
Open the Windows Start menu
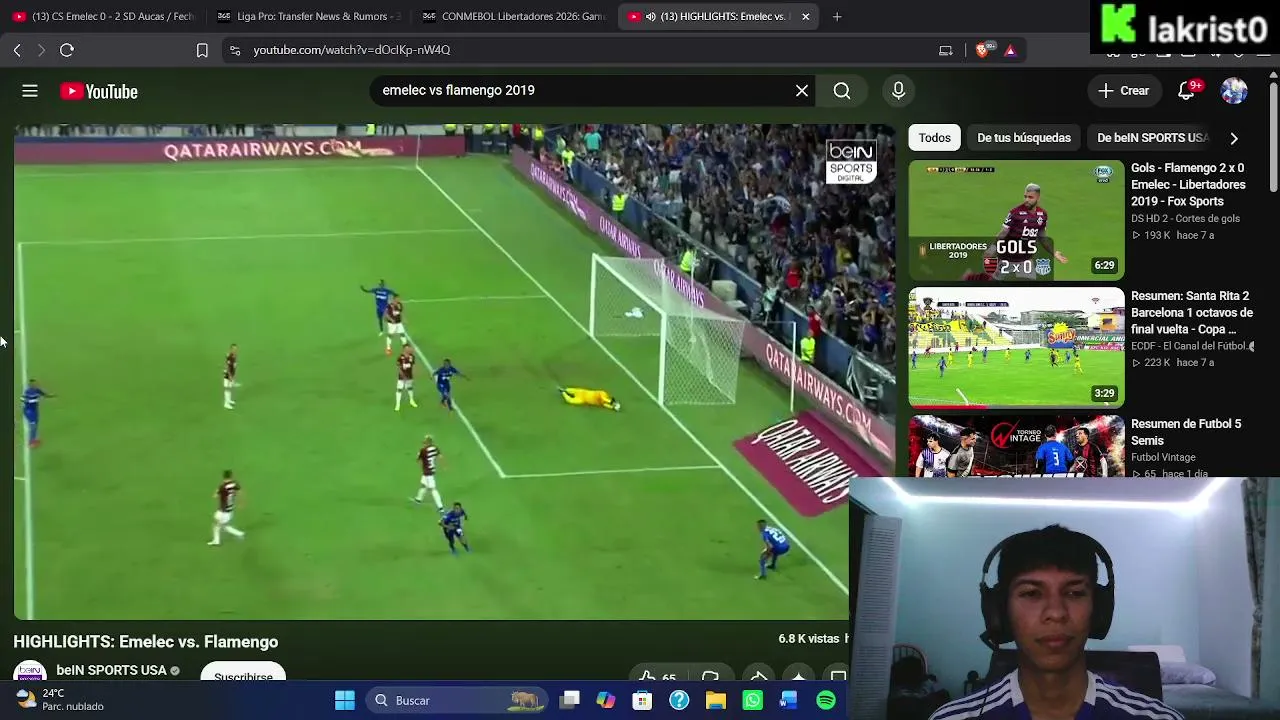coord(345,701)
